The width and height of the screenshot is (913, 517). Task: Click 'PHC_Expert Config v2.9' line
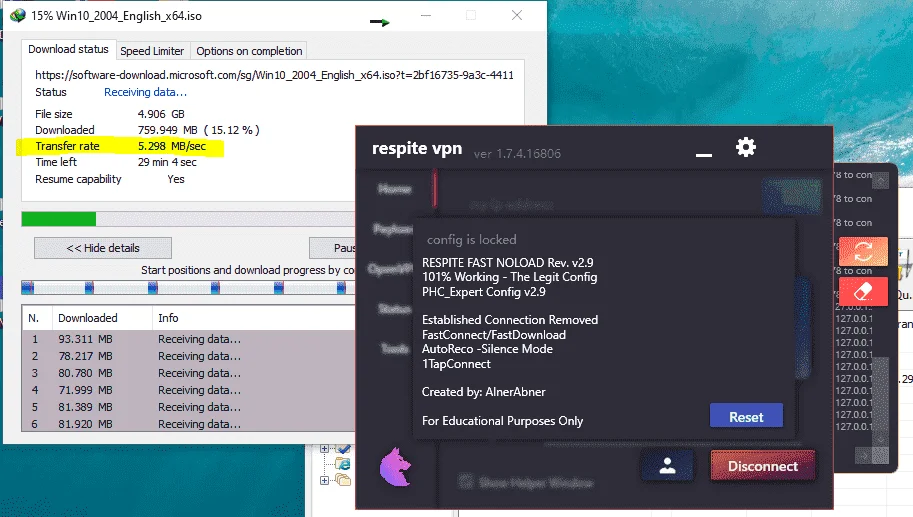tap(484, 292)
